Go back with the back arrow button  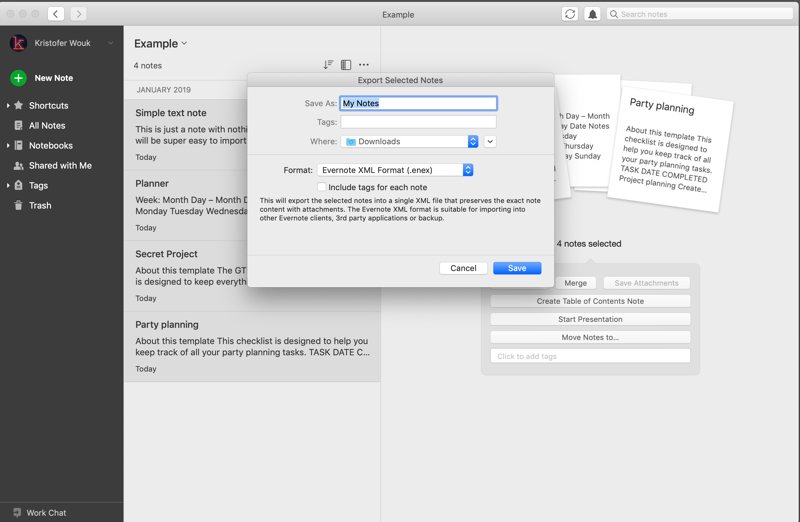point(56,14)
